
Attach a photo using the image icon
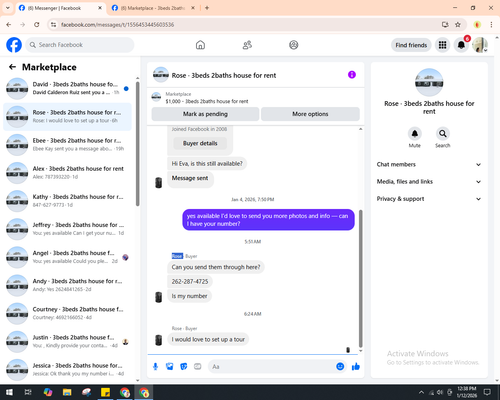tap(170, 367)
